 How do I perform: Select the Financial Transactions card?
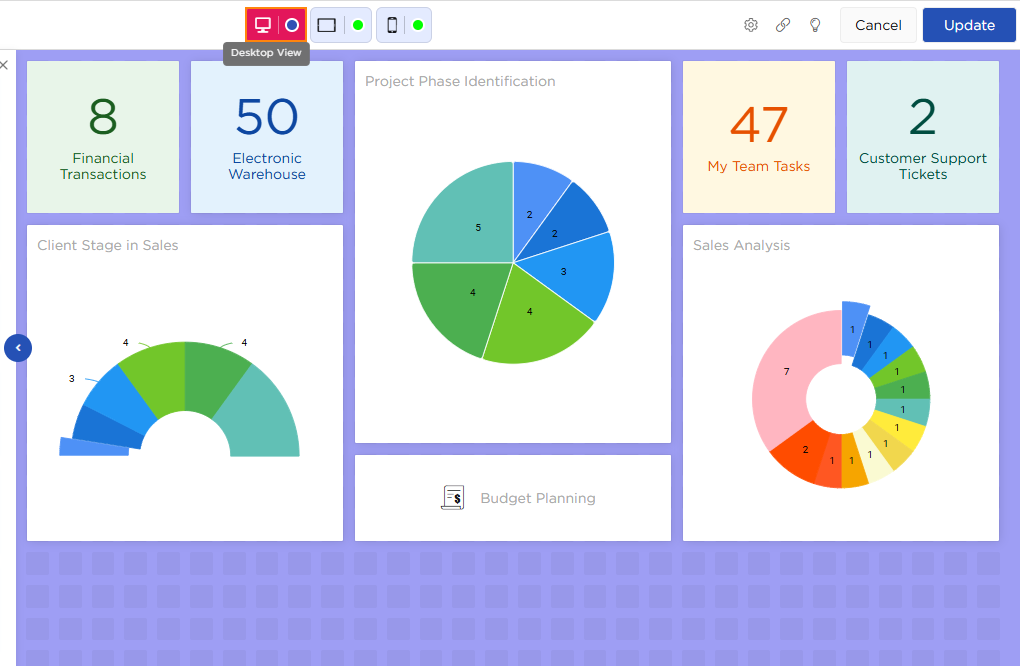103,137
